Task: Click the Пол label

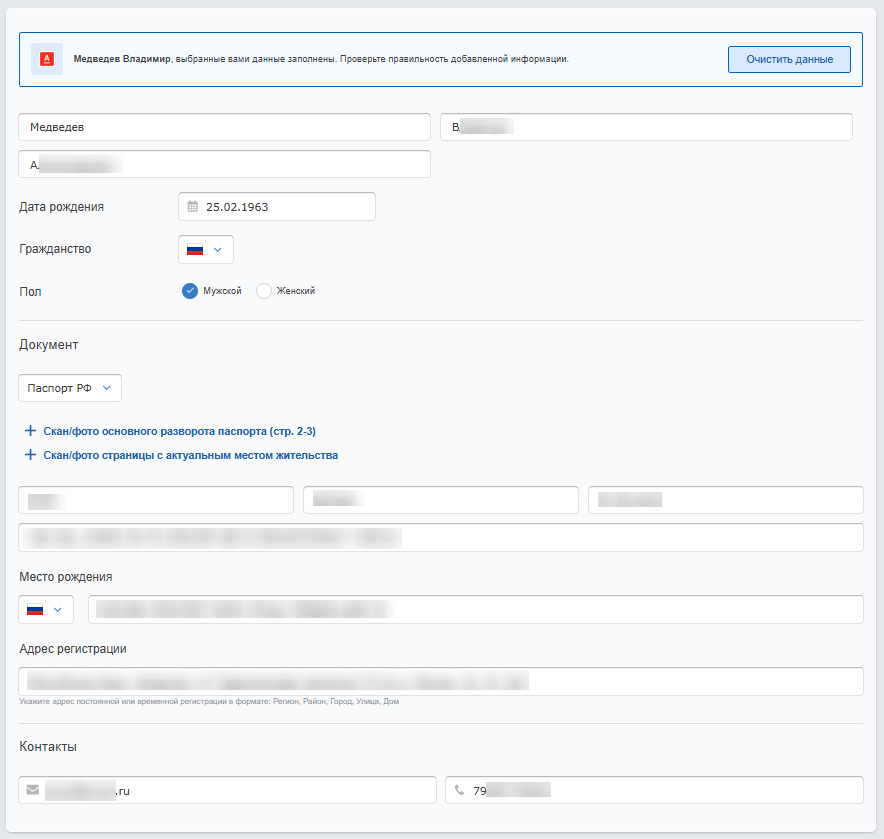Action: (x=30, y=292)
